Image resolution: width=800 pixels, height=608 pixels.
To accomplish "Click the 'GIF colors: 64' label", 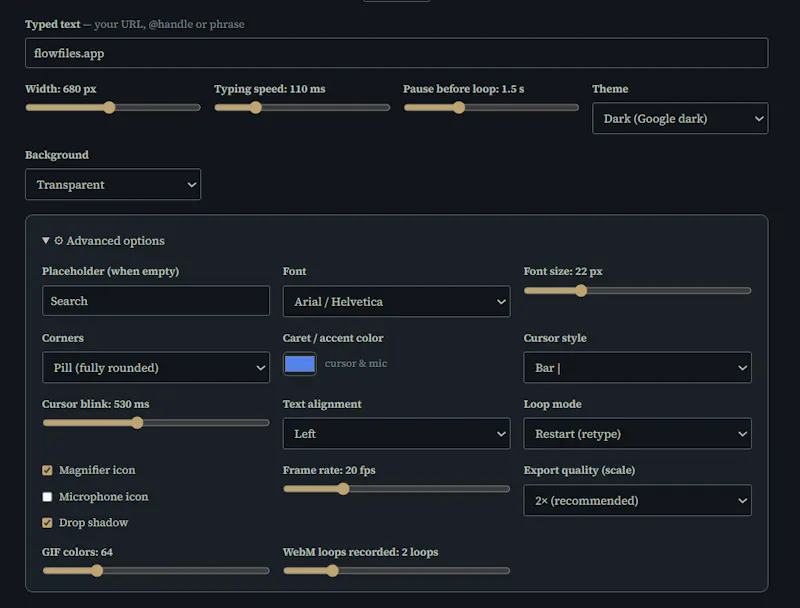I will (x=77, y=552).
